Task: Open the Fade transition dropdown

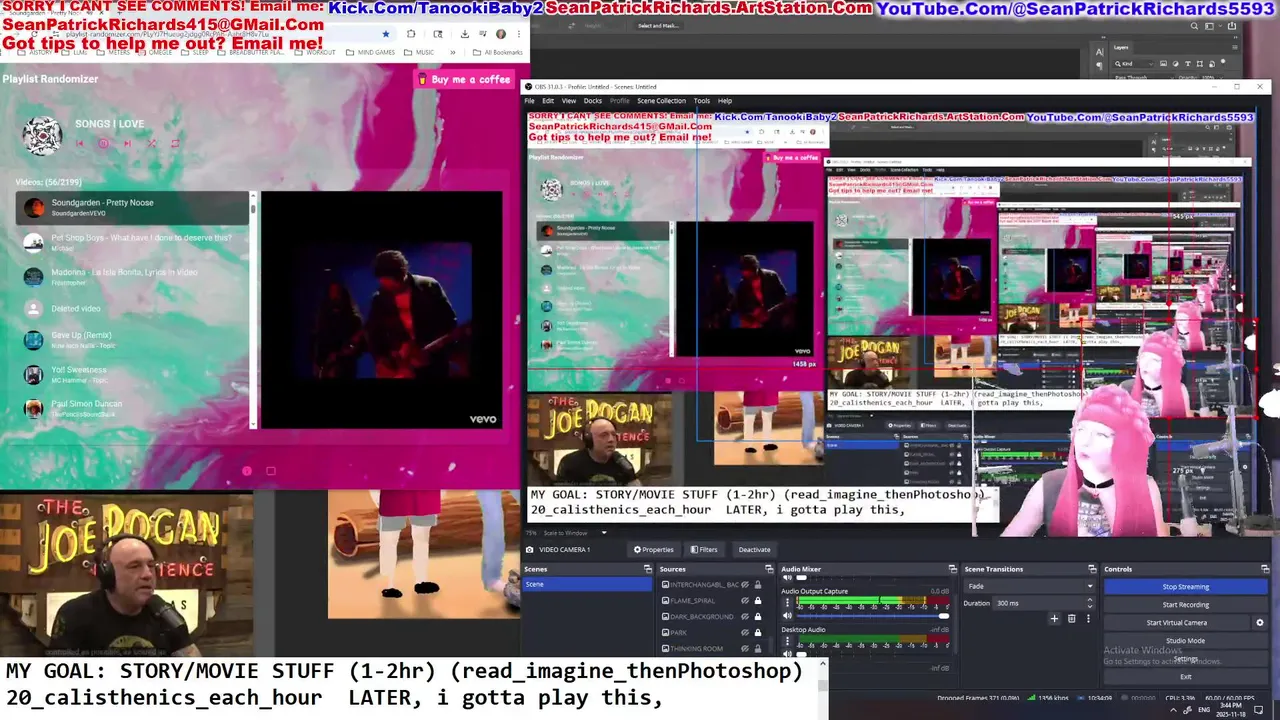Action: pyautogui.click(x=1030, y=587)
